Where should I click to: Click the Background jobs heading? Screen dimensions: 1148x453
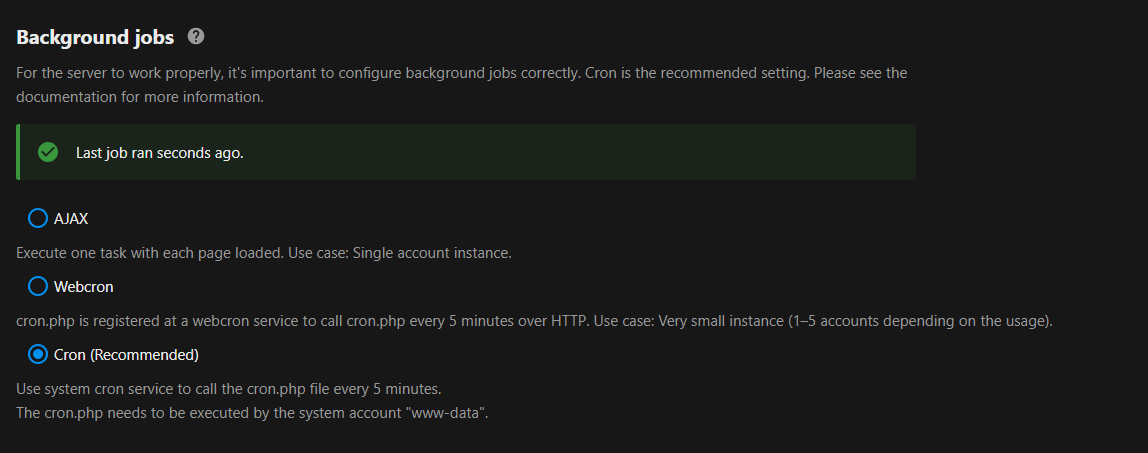click(95, 38)
